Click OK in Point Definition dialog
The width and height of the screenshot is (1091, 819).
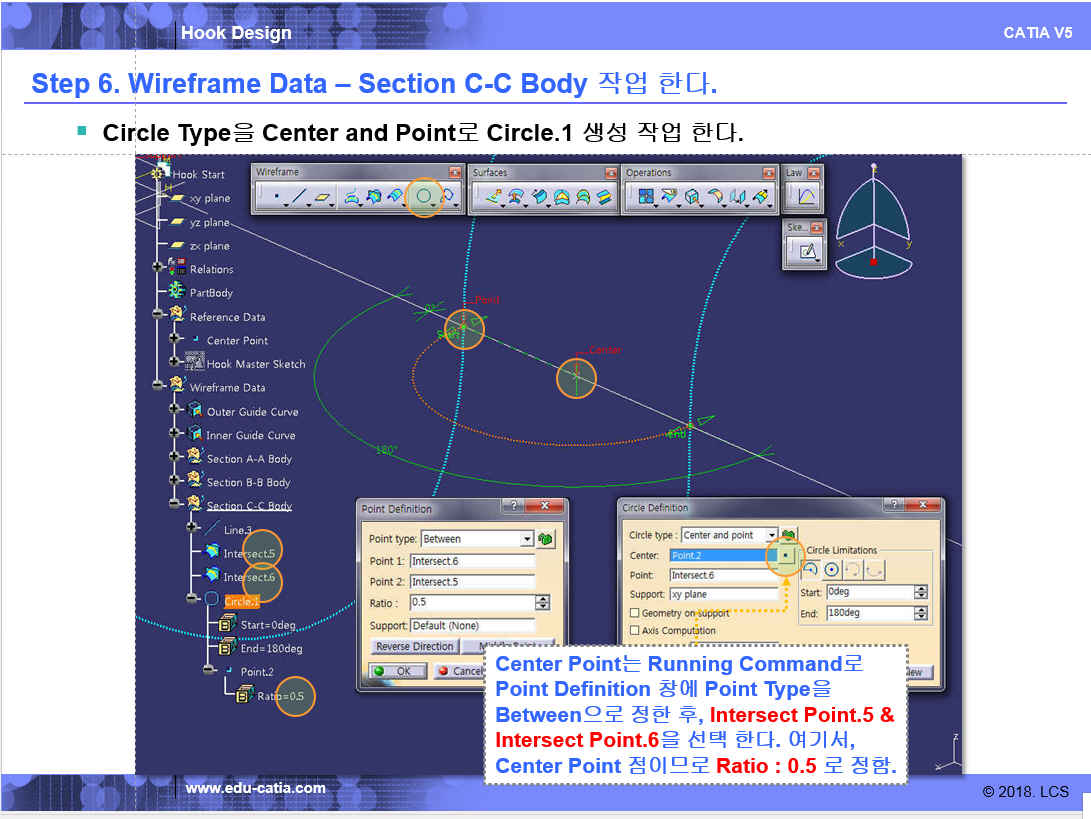coord(398,671)
